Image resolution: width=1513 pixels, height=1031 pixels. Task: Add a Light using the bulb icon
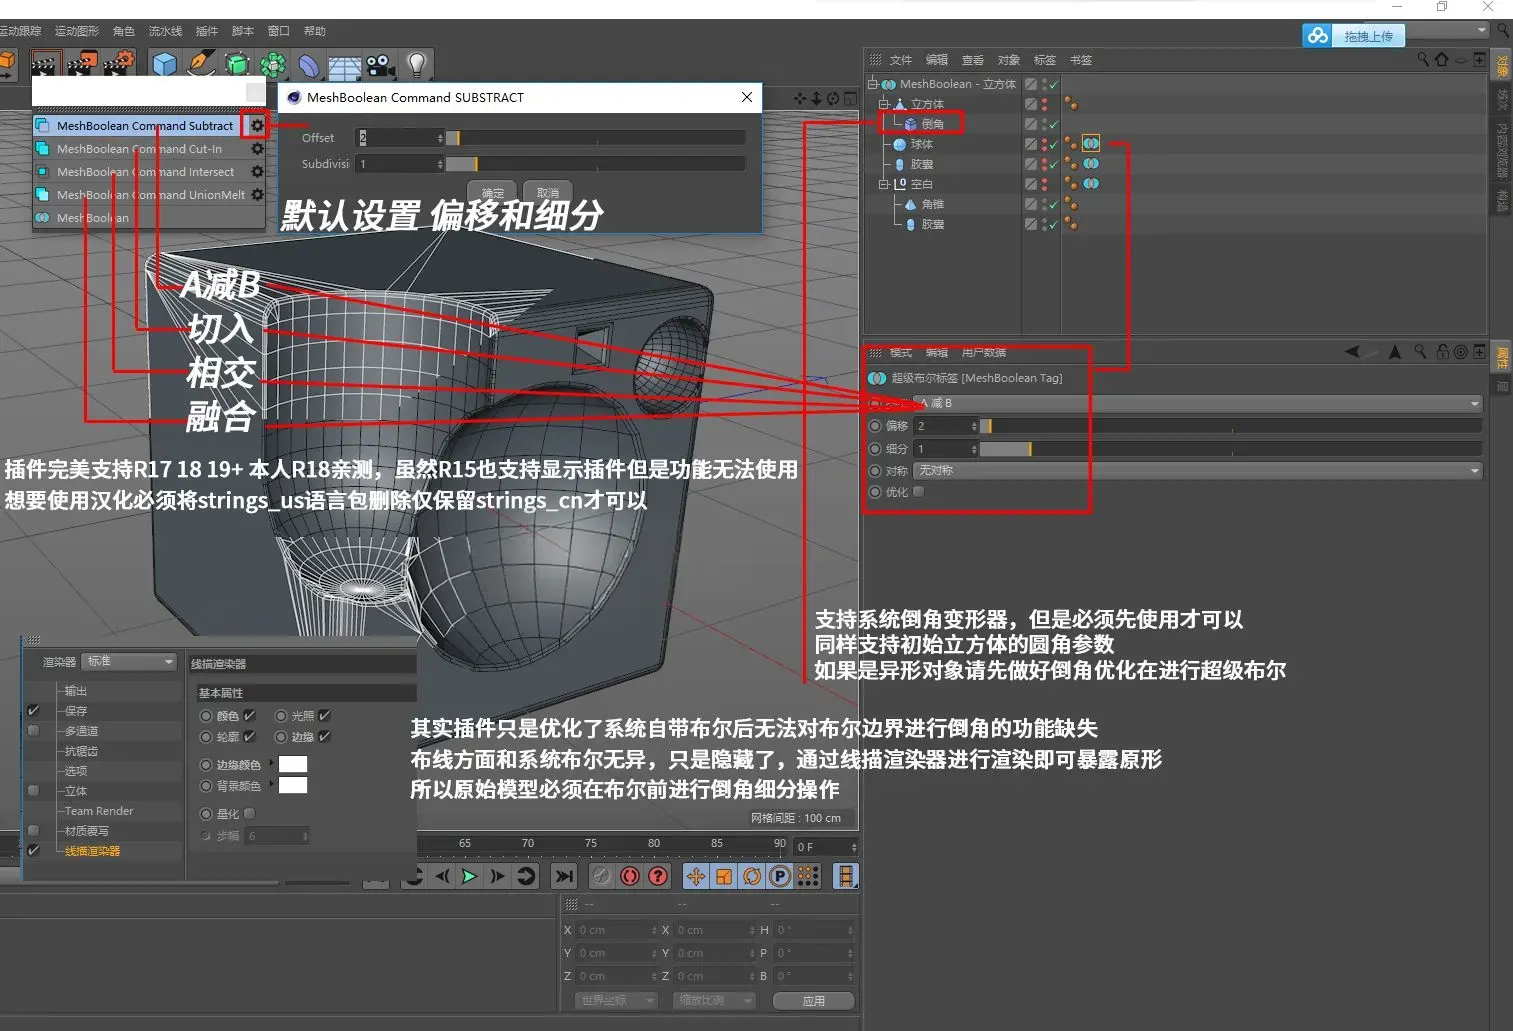417,64
